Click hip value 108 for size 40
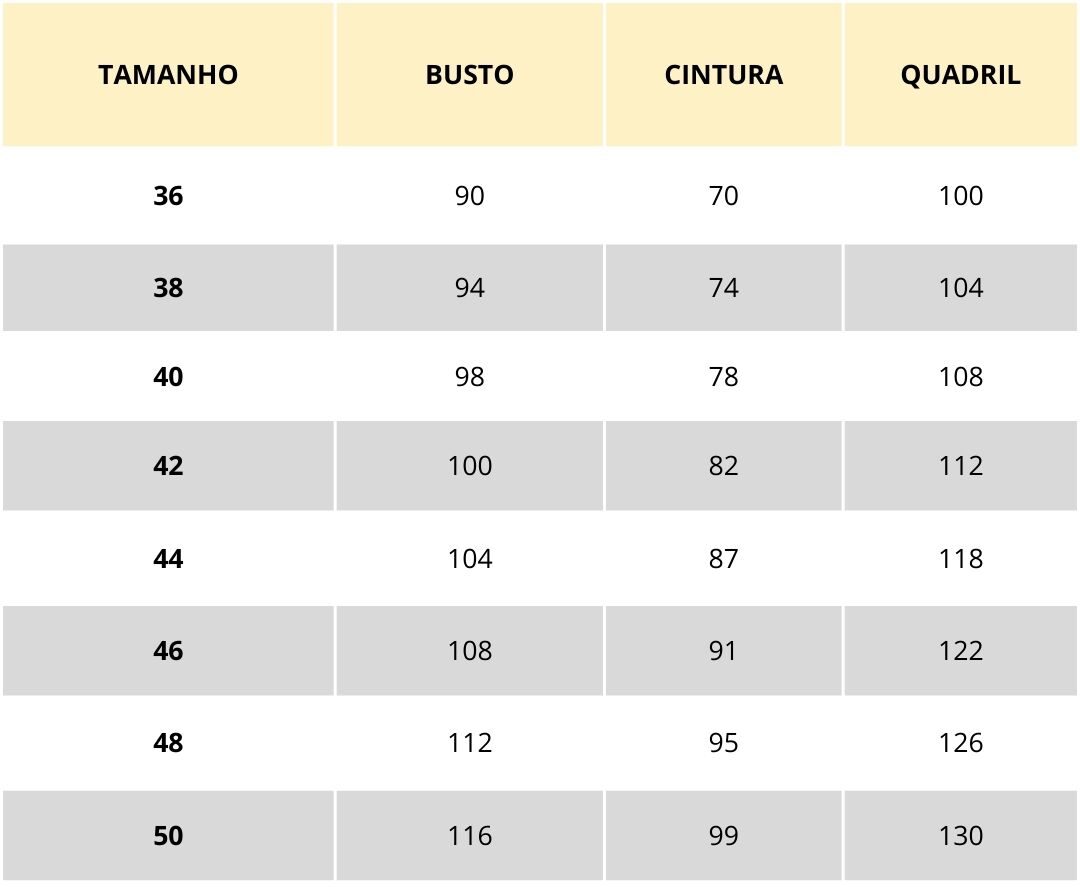The image size is (1080, 887). [x=960, y=377]
